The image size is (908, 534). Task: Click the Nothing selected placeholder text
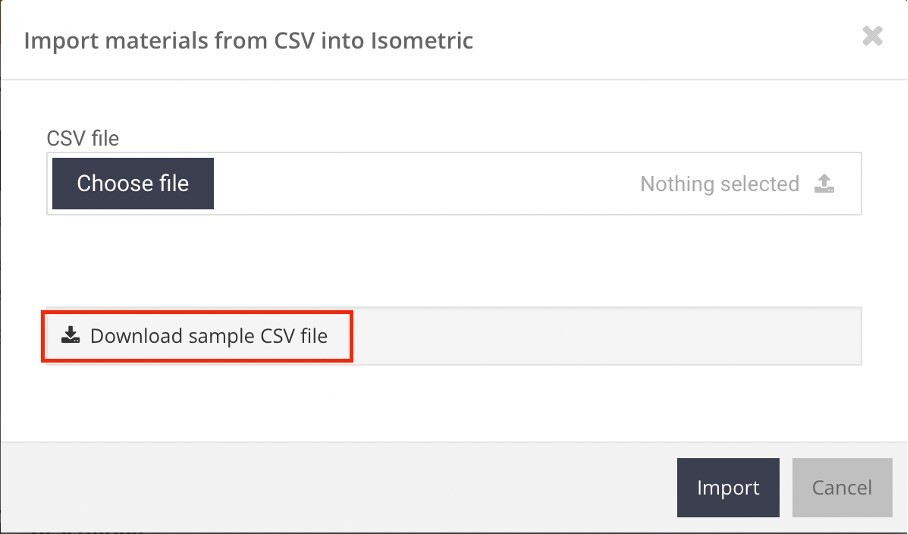[720, 184]
